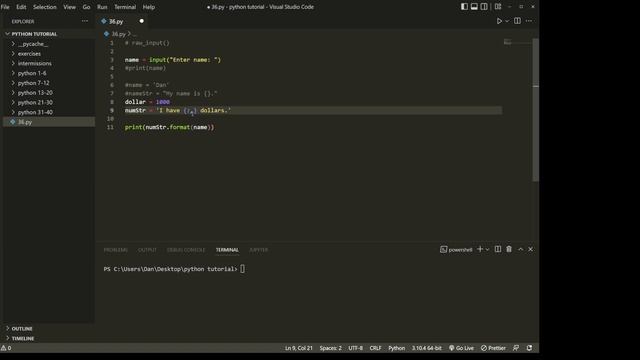
Task: Select the powershell terminal label
Action: coord(456,250)
